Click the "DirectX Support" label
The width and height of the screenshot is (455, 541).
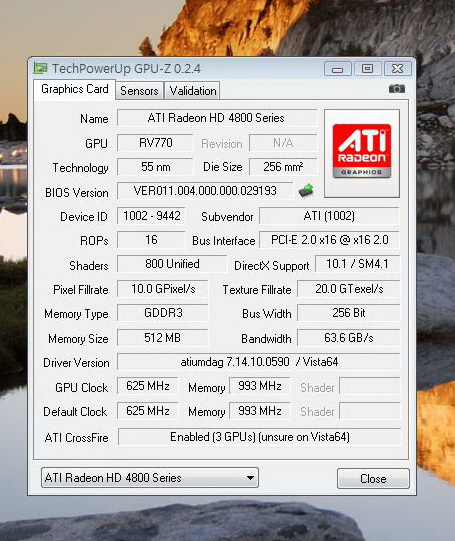271,266
